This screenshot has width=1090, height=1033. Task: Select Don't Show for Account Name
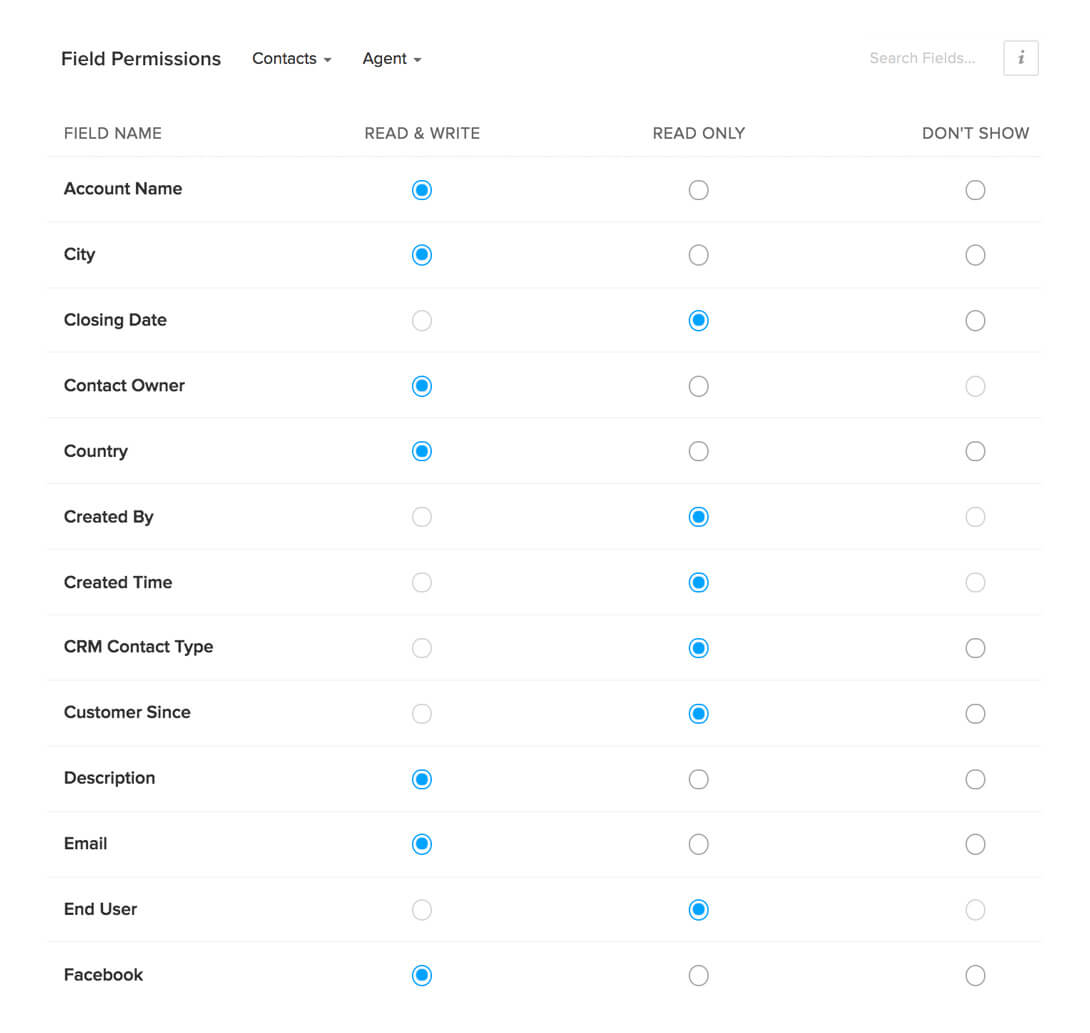click(975, 190)
